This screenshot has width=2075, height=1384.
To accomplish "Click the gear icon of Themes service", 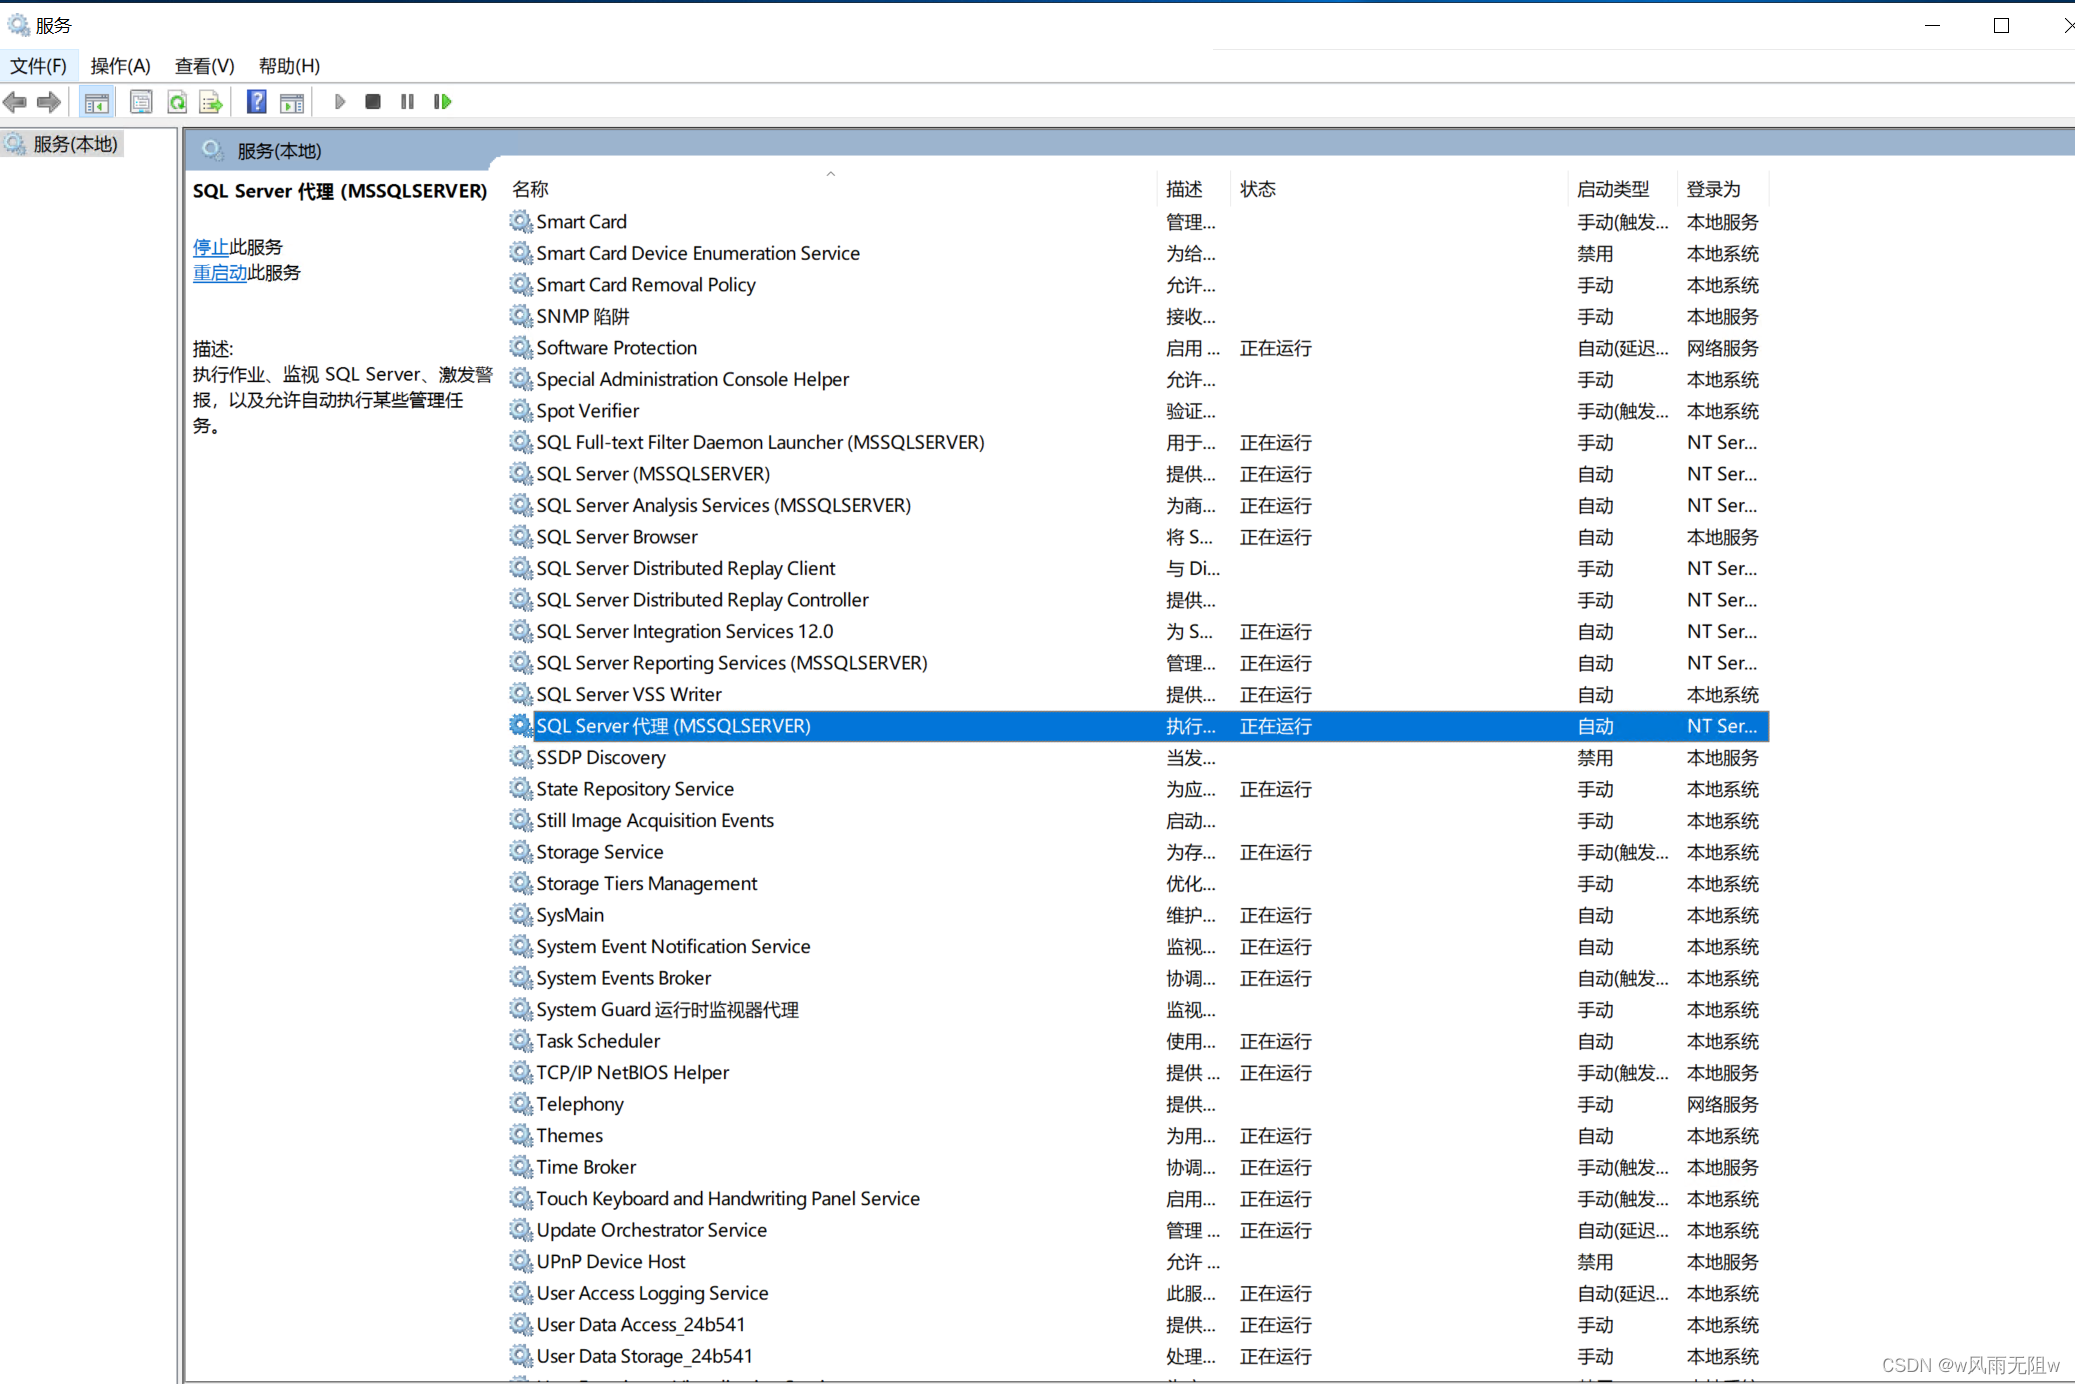I will tap(521, 1135).
